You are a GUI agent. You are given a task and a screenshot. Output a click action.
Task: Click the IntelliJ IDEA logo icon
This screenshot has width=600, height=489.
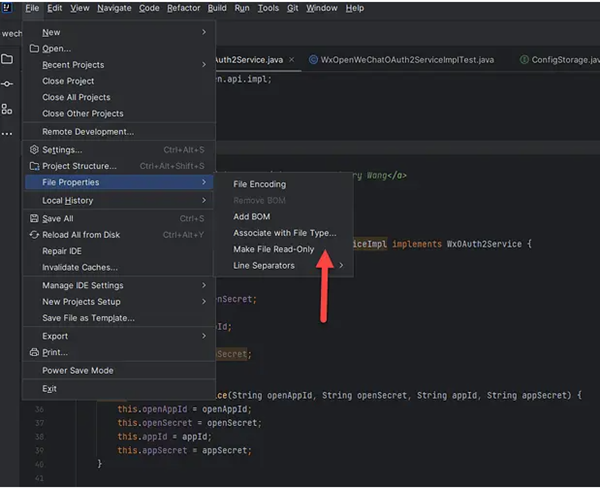point(9,8)
